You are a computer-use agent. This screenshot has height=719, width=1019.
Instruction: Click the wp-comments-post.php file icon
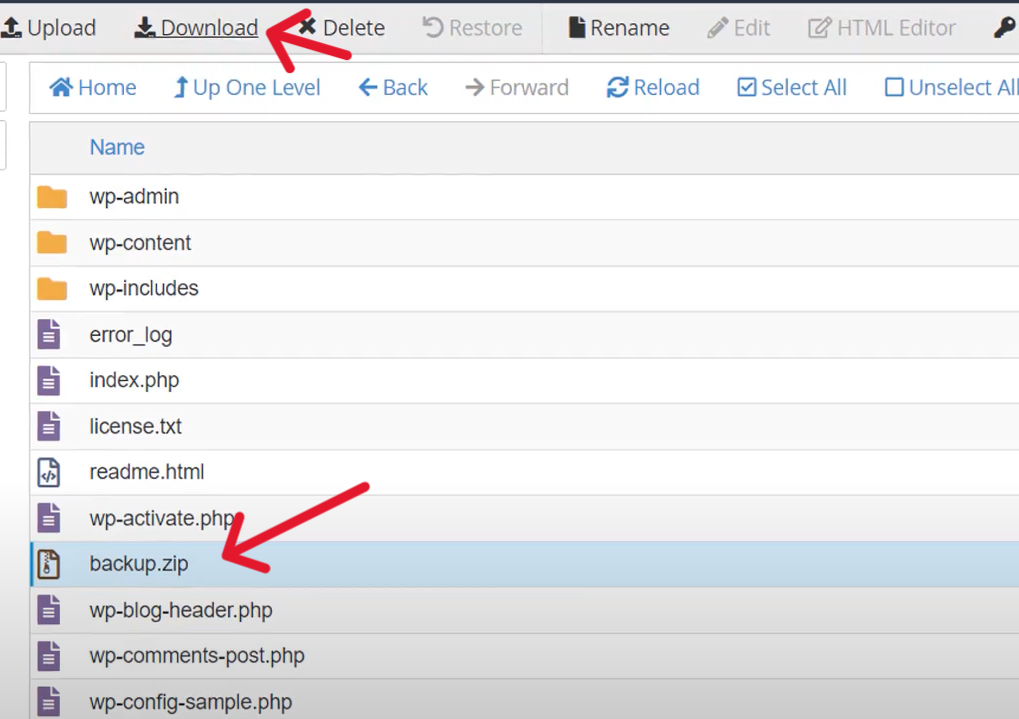pyautogui.click(x=49, y=656)
